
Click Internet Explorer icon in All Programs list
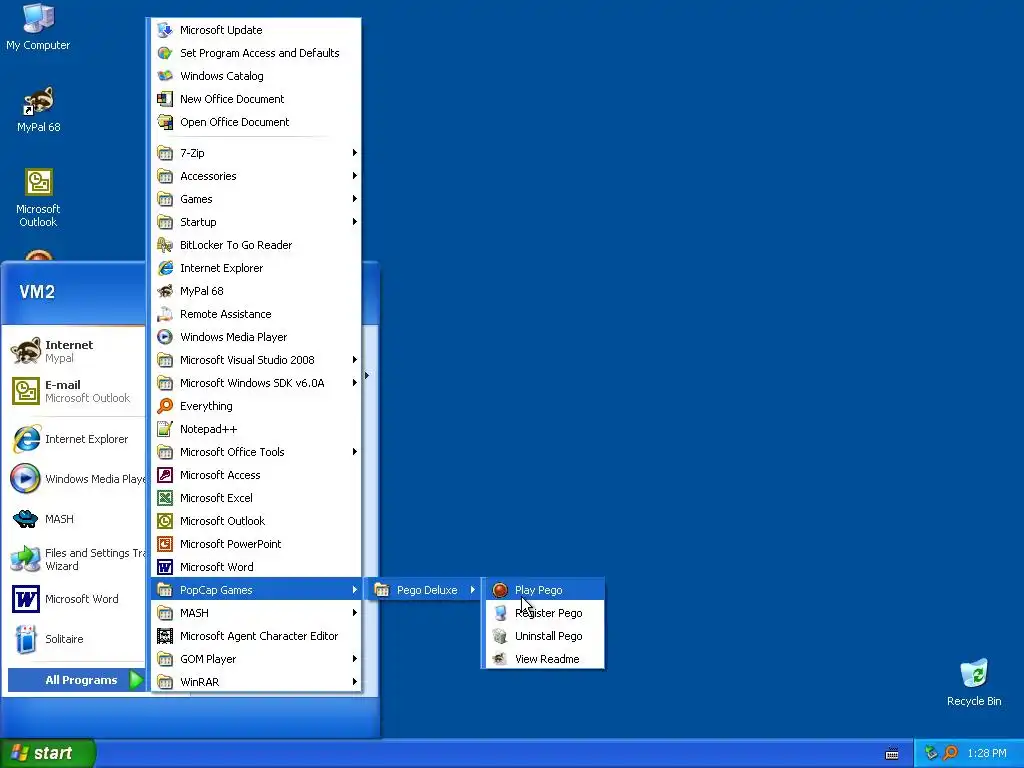click(x=165, y=268)
